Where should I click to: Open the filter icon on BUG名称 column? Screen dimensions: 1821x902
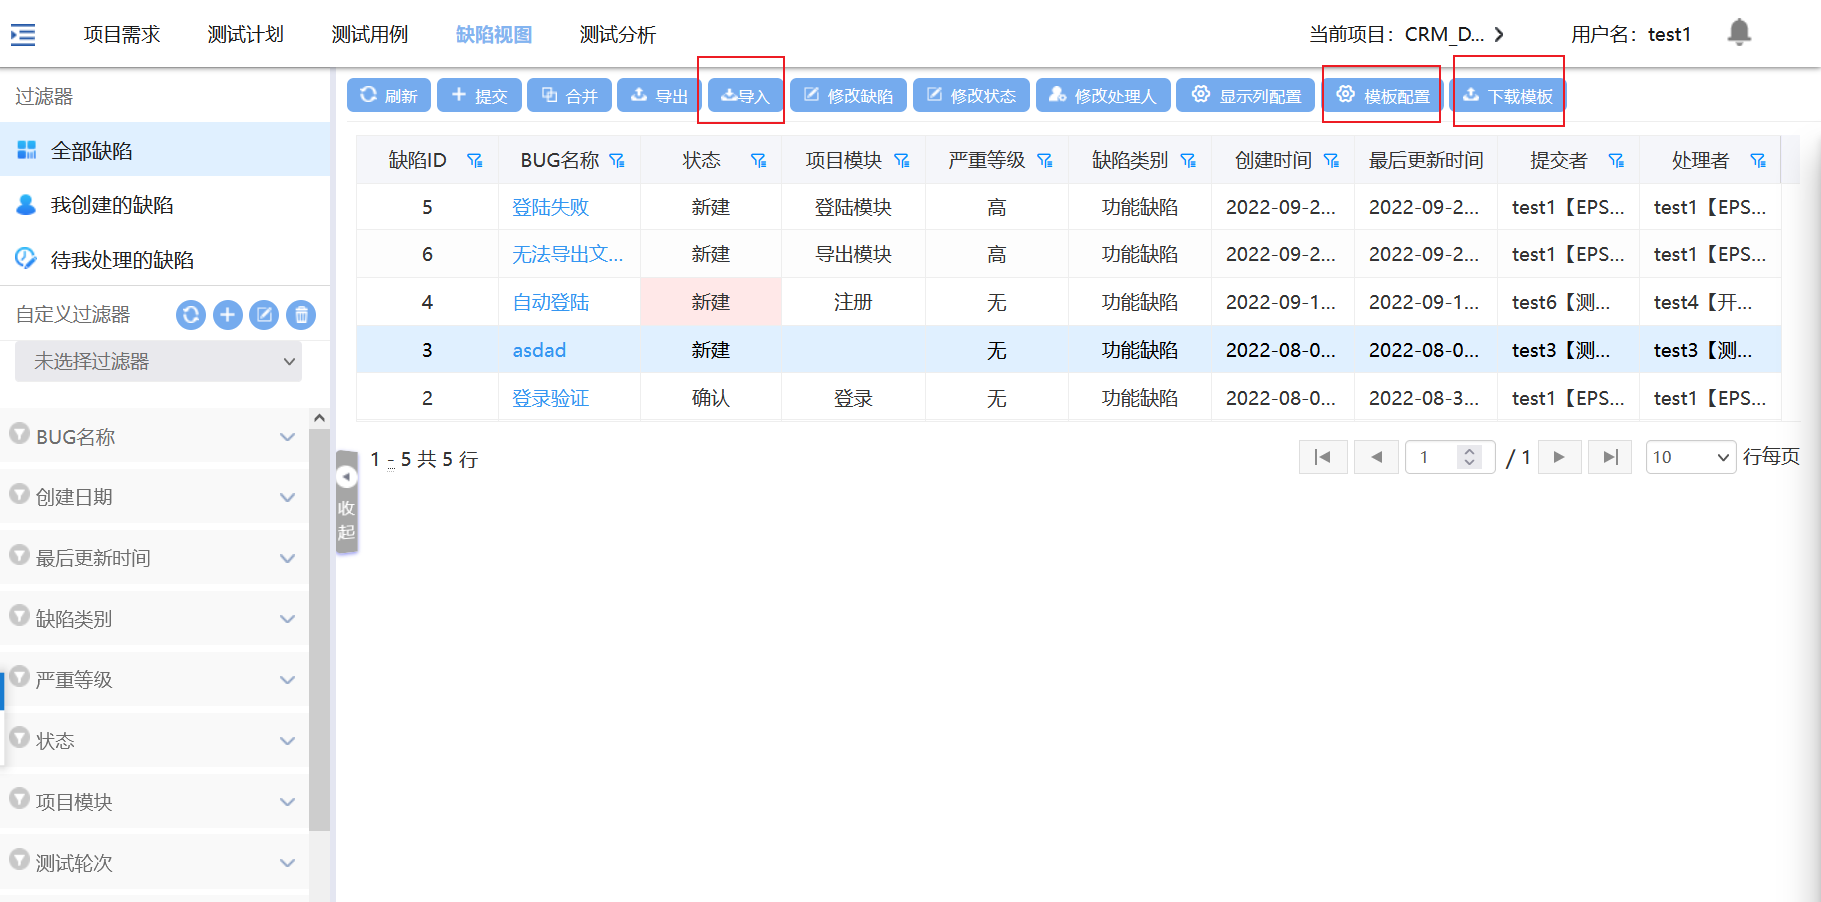pos(617,161)
